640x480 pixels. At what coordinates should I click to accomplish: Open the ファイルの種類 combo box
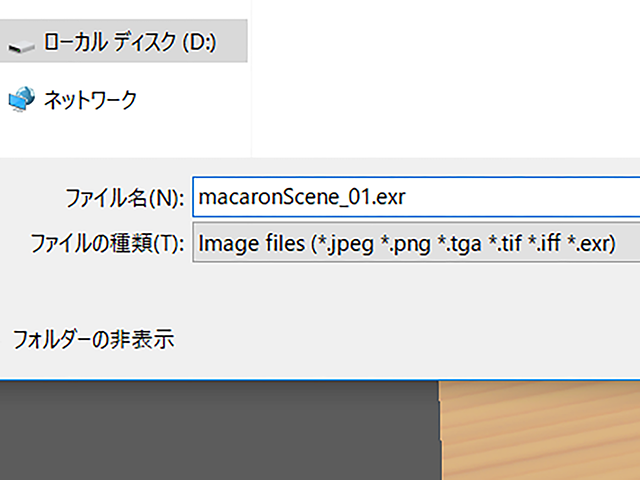[x=416, y=242]
